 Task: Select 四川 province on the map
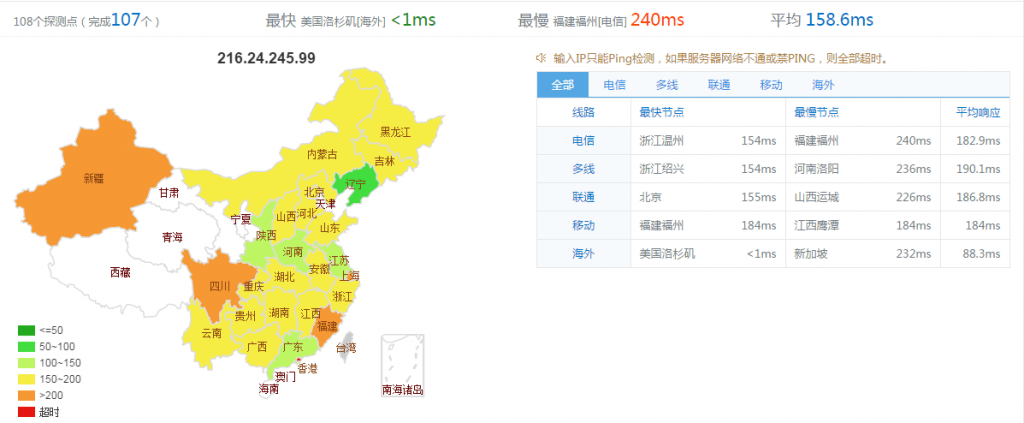click(x=219, y=286)
